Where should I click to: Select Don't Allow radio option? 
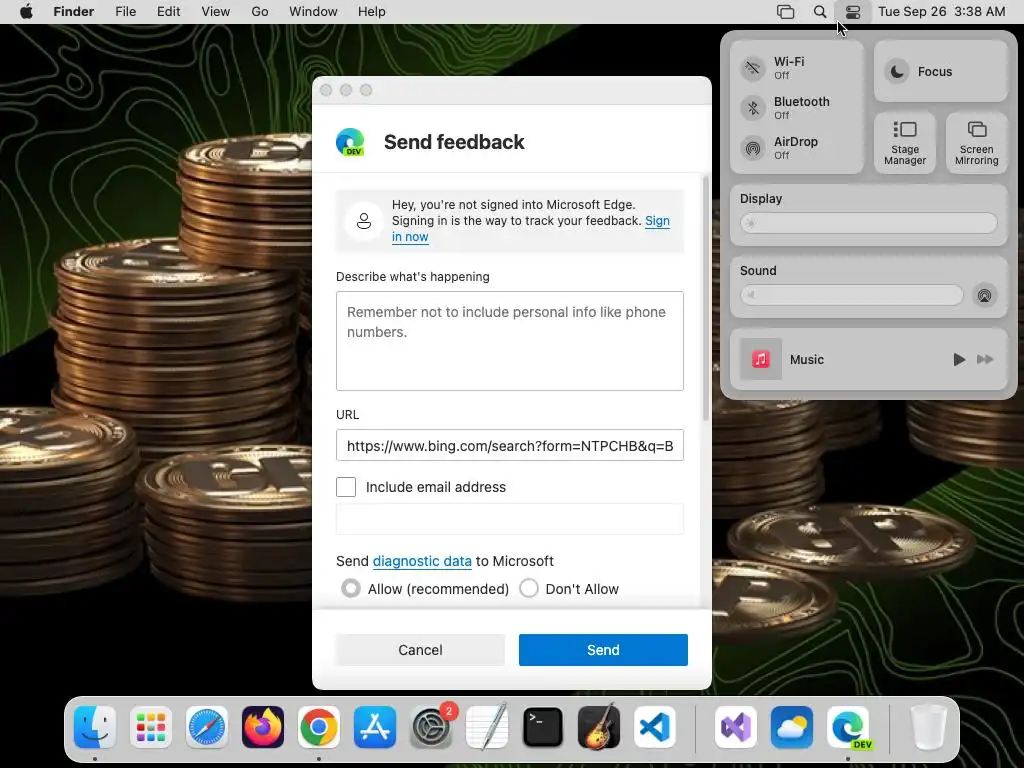528,588
